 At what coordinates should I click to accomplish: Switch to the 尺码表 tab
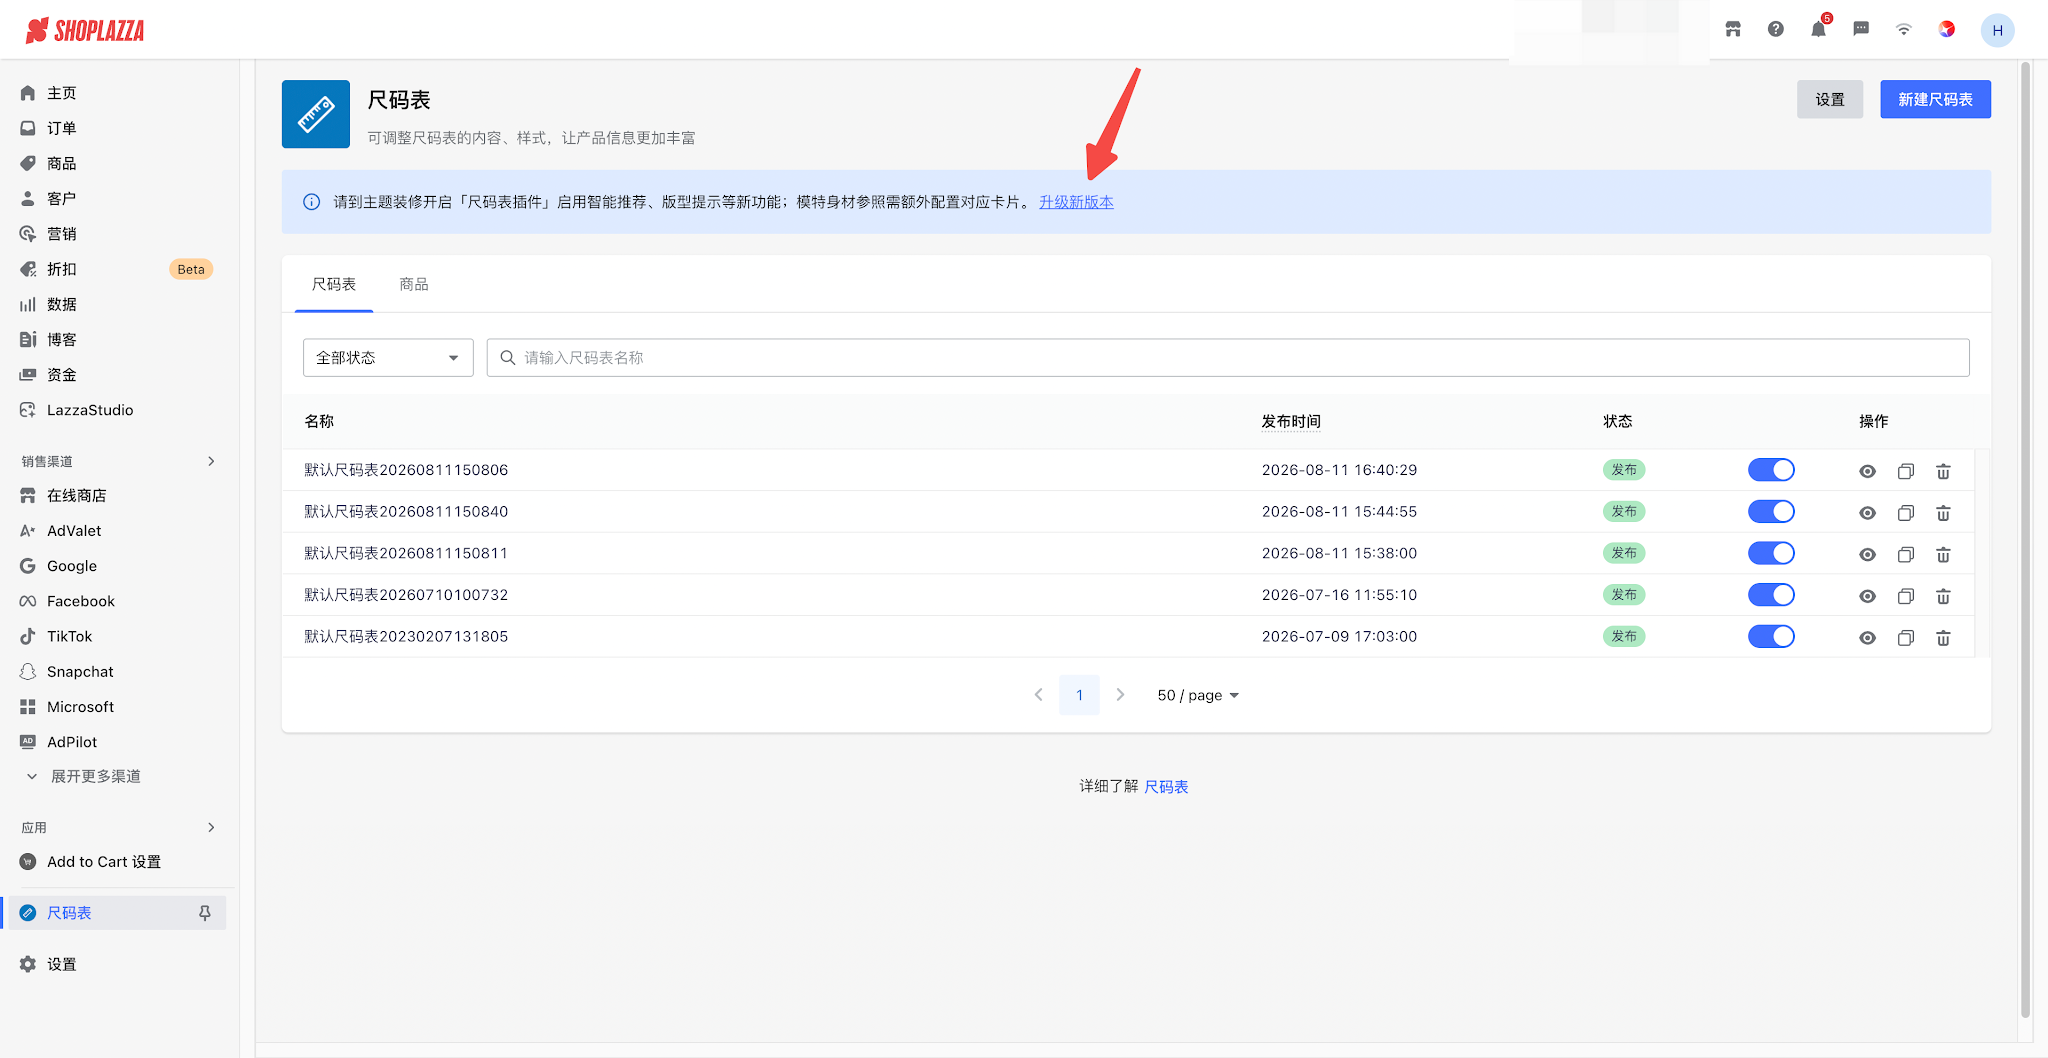click(334, 285)
